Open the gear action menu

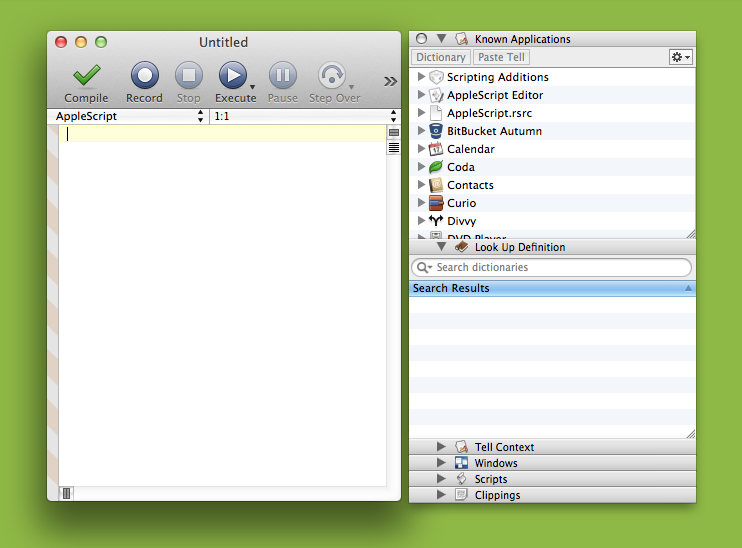coord(681,58)
